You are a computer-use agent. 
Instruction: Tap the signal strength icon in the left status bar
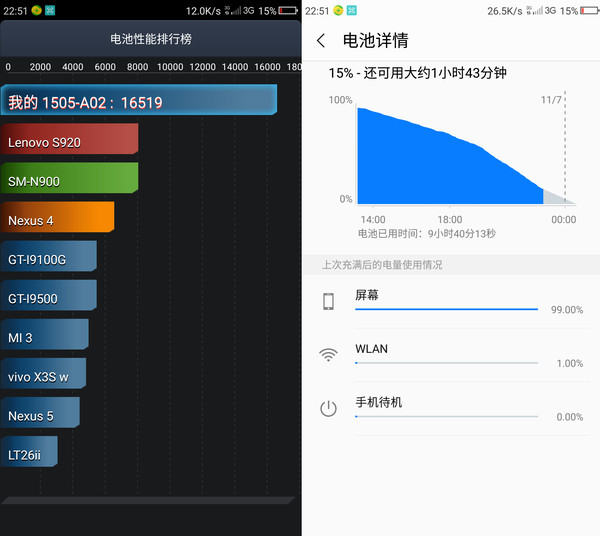233,10
